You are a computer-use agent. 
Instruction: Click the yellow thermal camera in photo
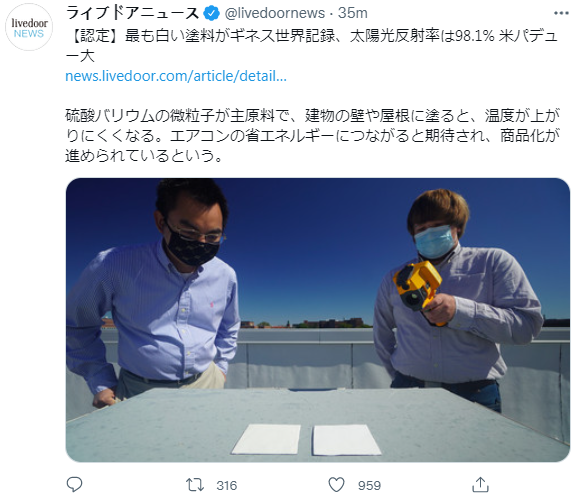point(417,286)
